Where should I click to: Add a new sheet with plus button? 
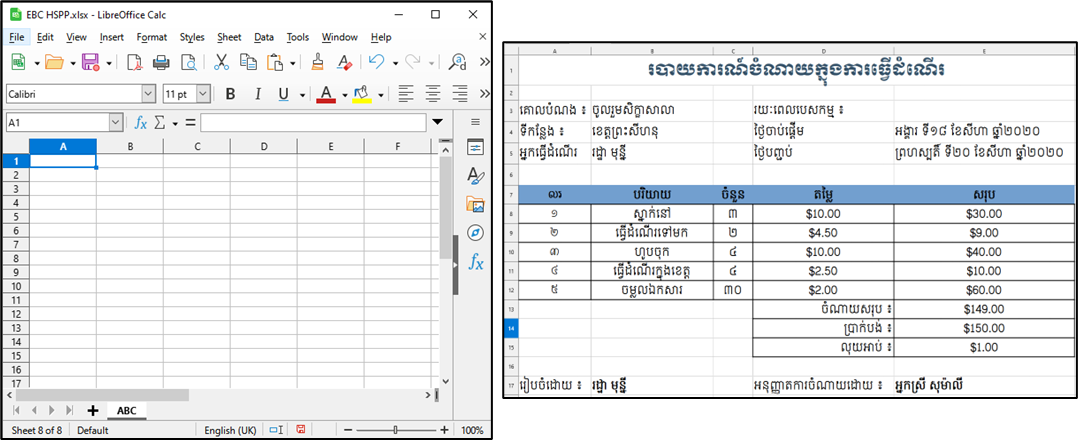[x=93, y=410]
